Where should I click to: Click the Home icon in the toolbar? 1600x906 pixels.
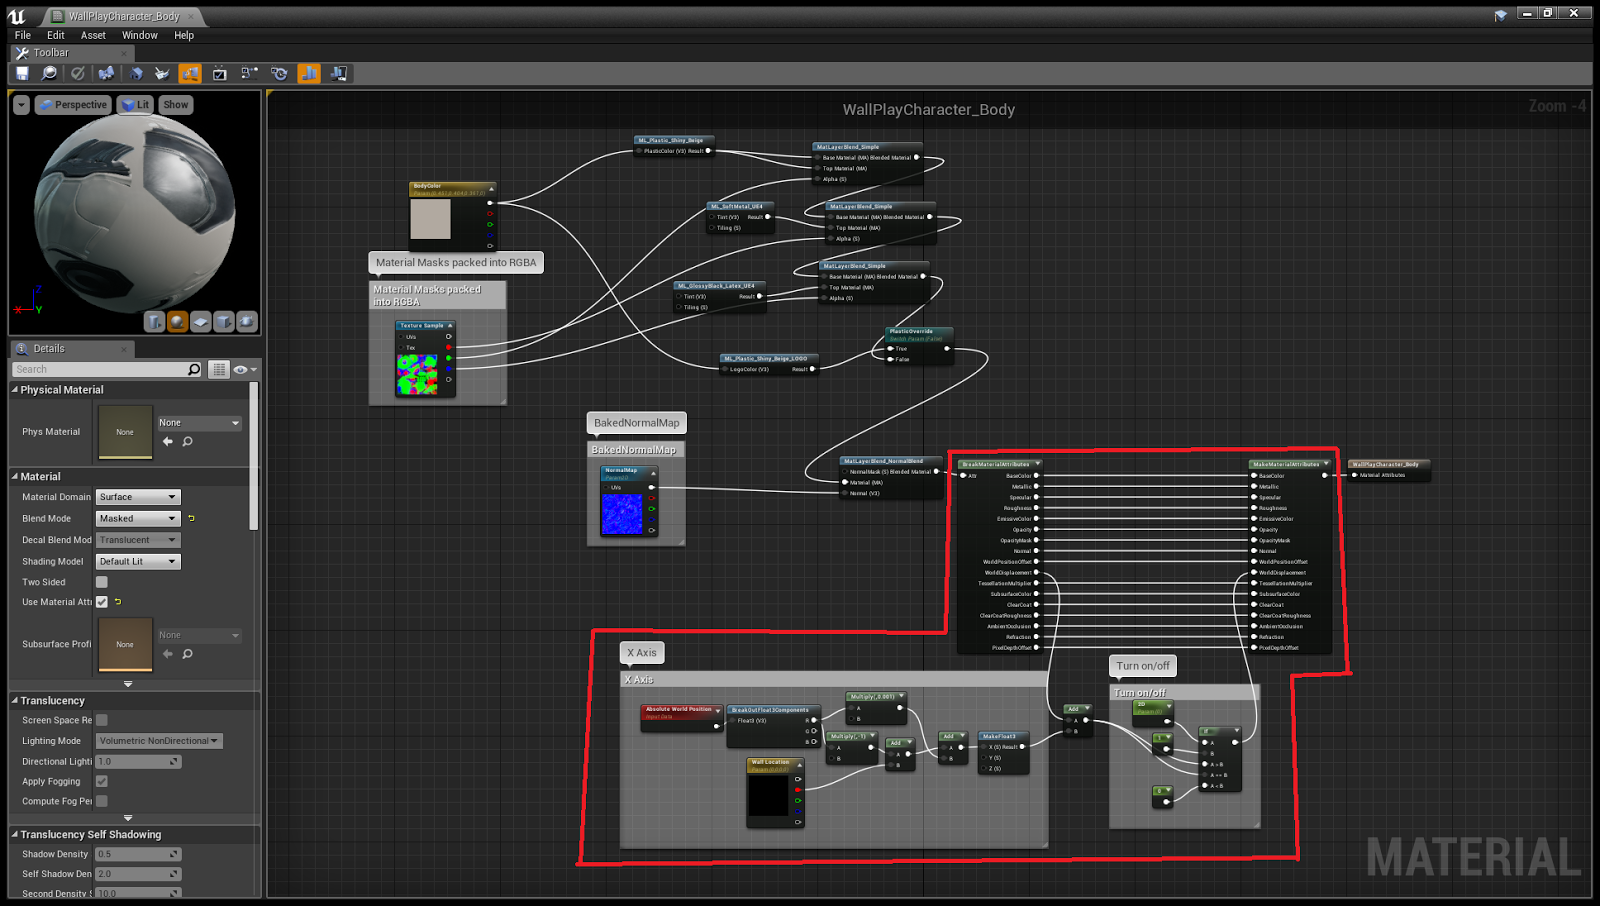coord(135,73)
